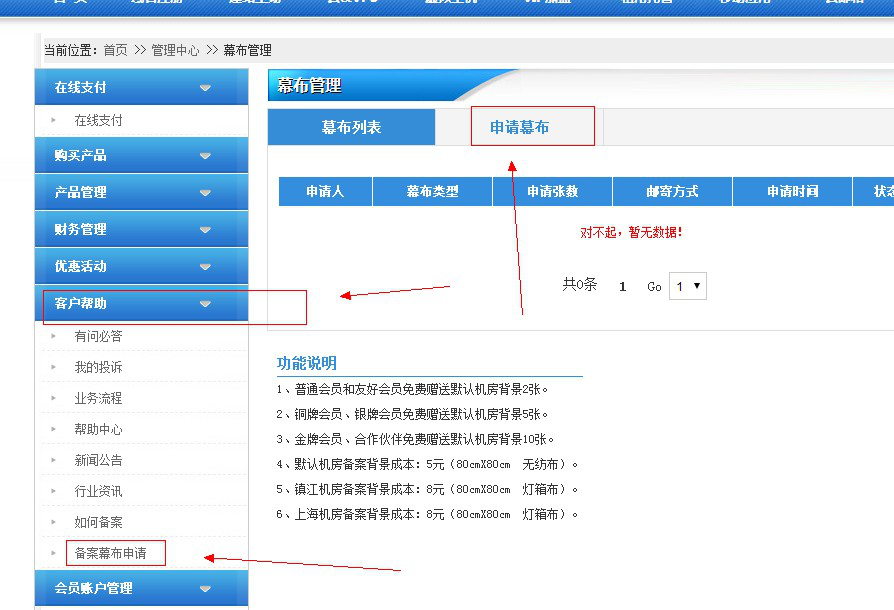The image size is (894, 610).
Task: Select 行业资讯 from the sidebar
Action: click(x=98, y=491)
